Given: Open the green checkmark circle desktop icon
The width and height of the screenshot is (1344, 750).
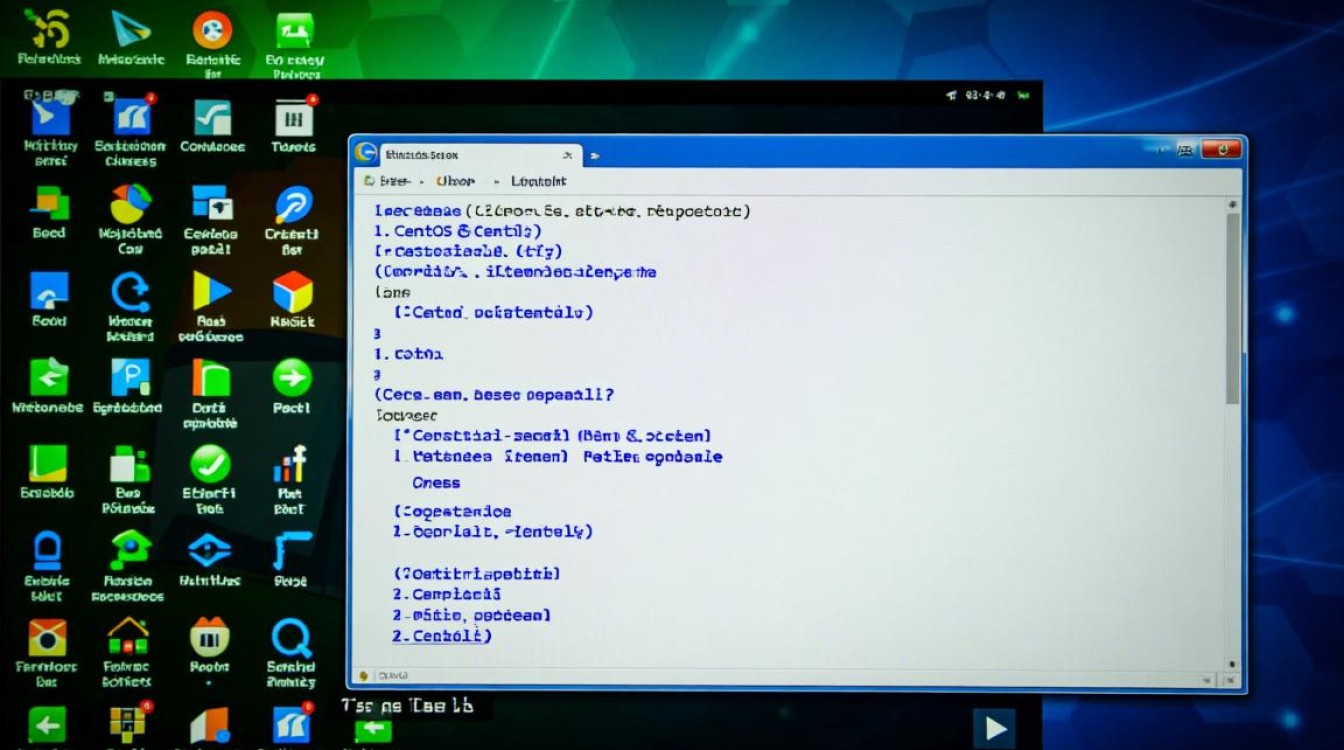Looking at the screenshot, I should coord(210,464).
